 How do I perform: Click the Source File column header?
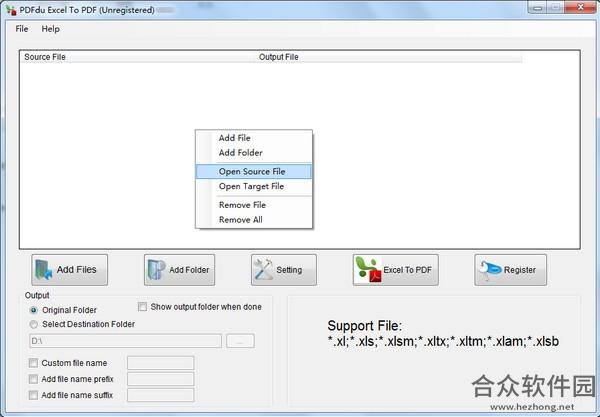(x=138, y=57)
